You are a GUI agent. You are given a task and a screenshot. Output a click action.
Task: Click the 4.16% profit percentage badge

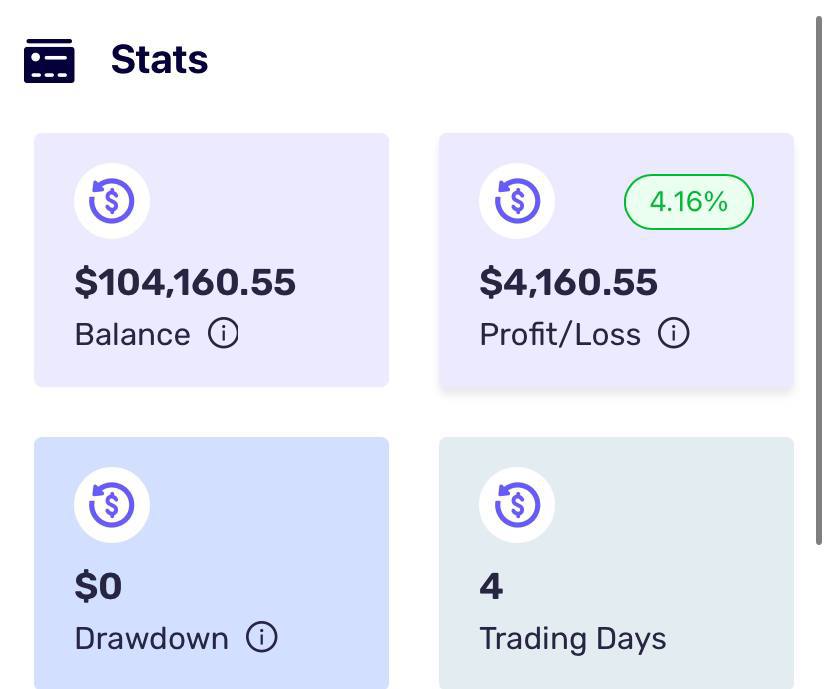coord(688,202)
